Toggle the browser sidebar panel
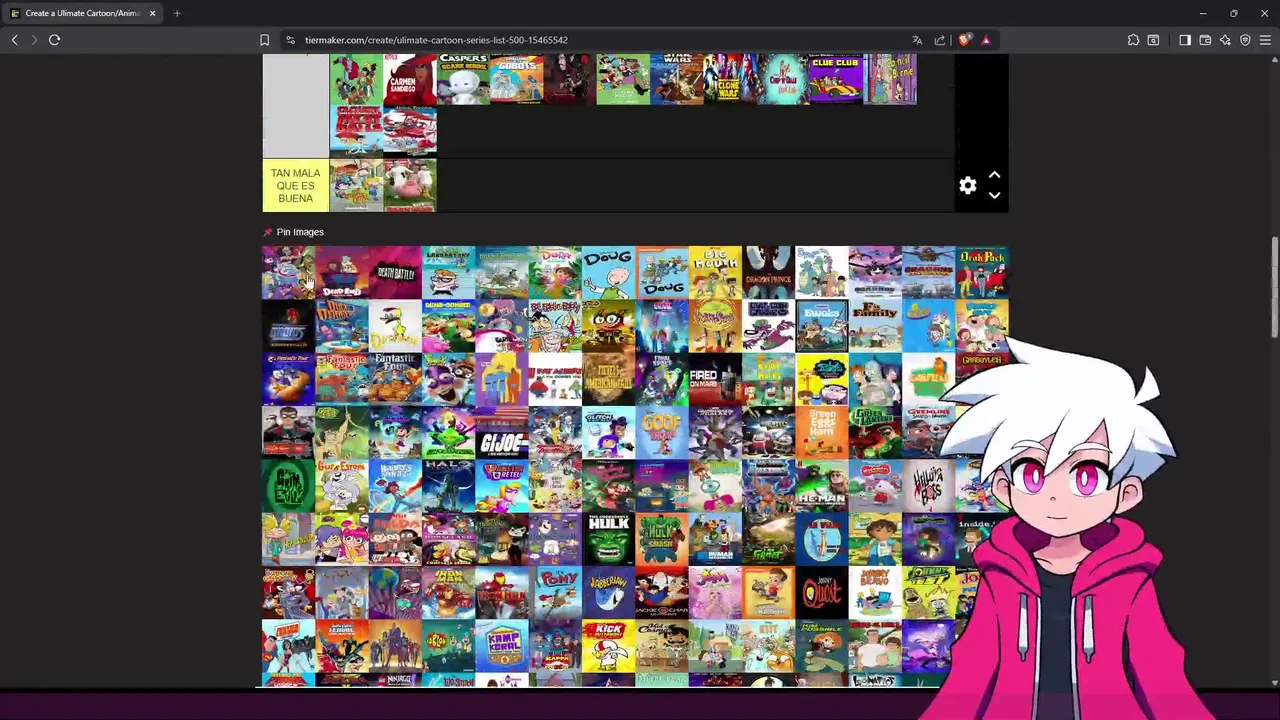Viewport: 1280px width, 720px height. click(x=1185, y=40)
